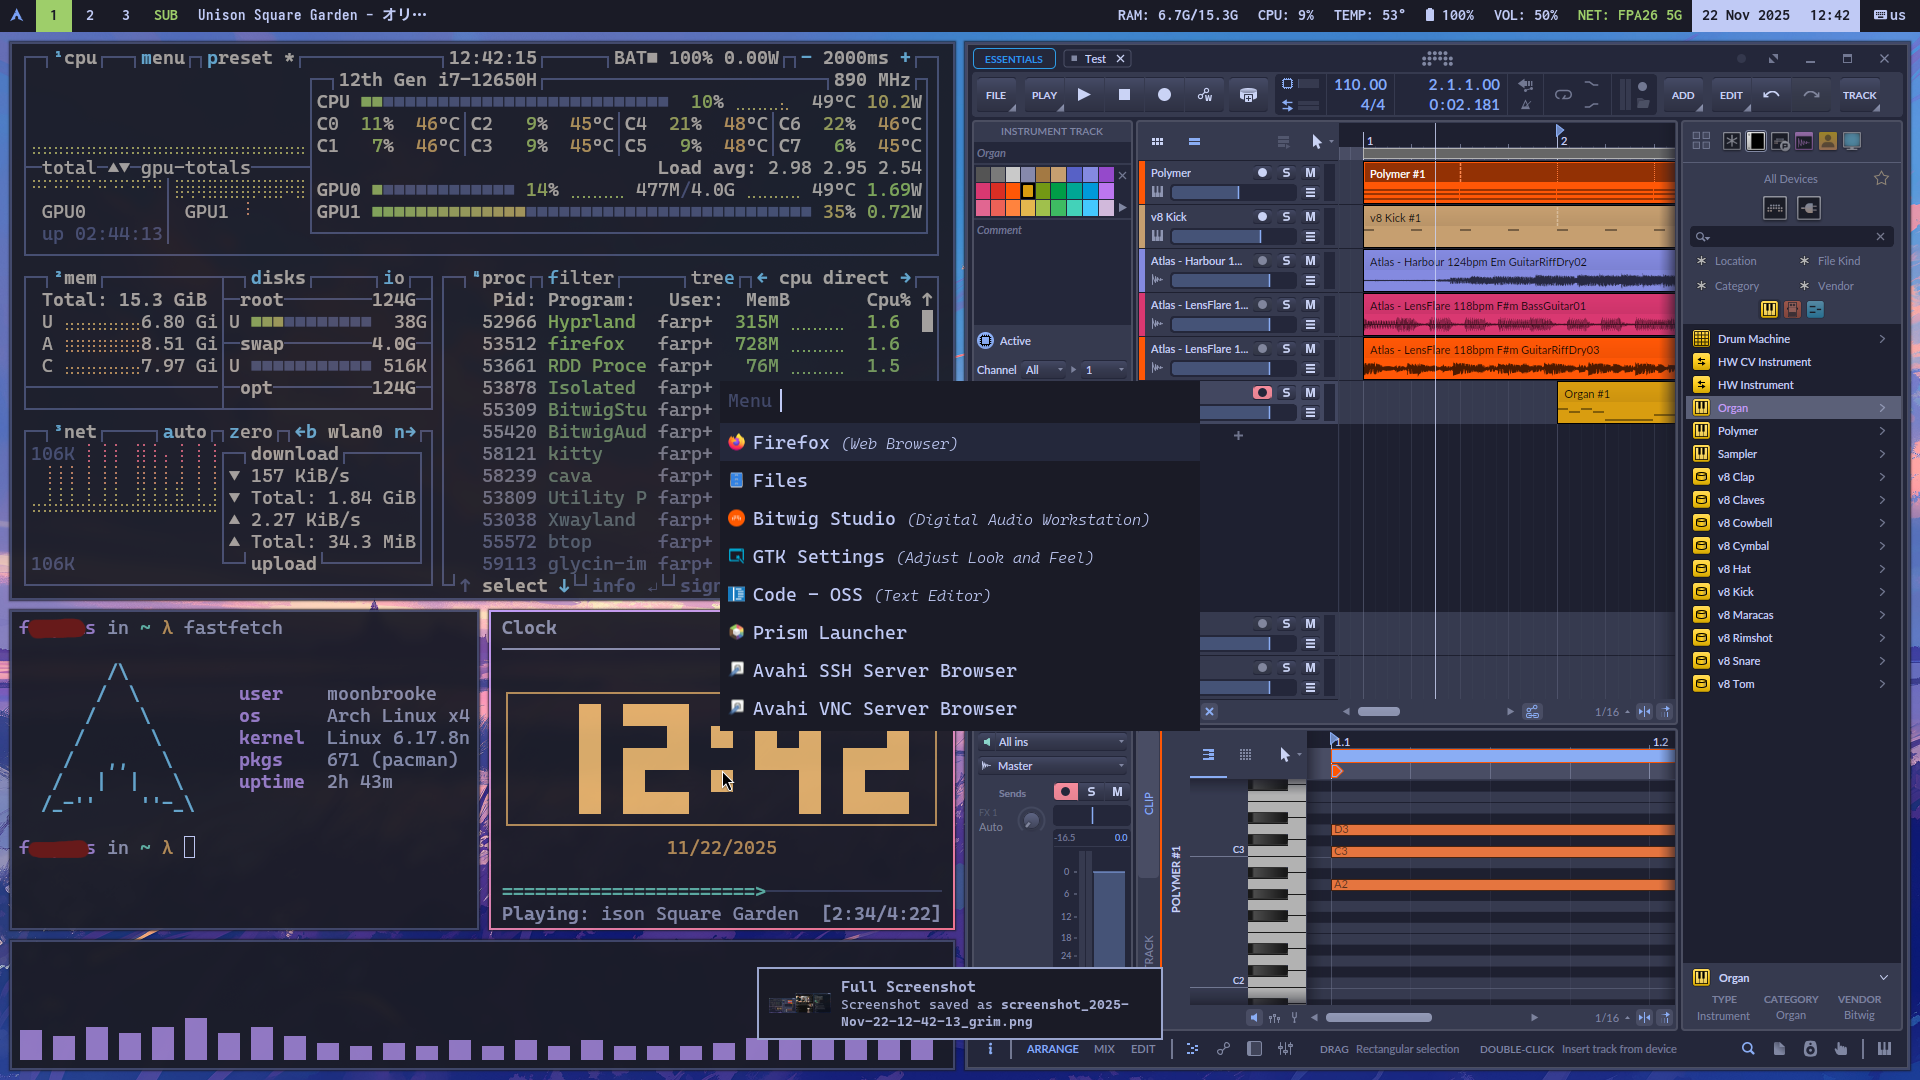Viewport: 1920px width, 1080px height.
Task: Click the undo arrow icon
Action: point(1771,95)
